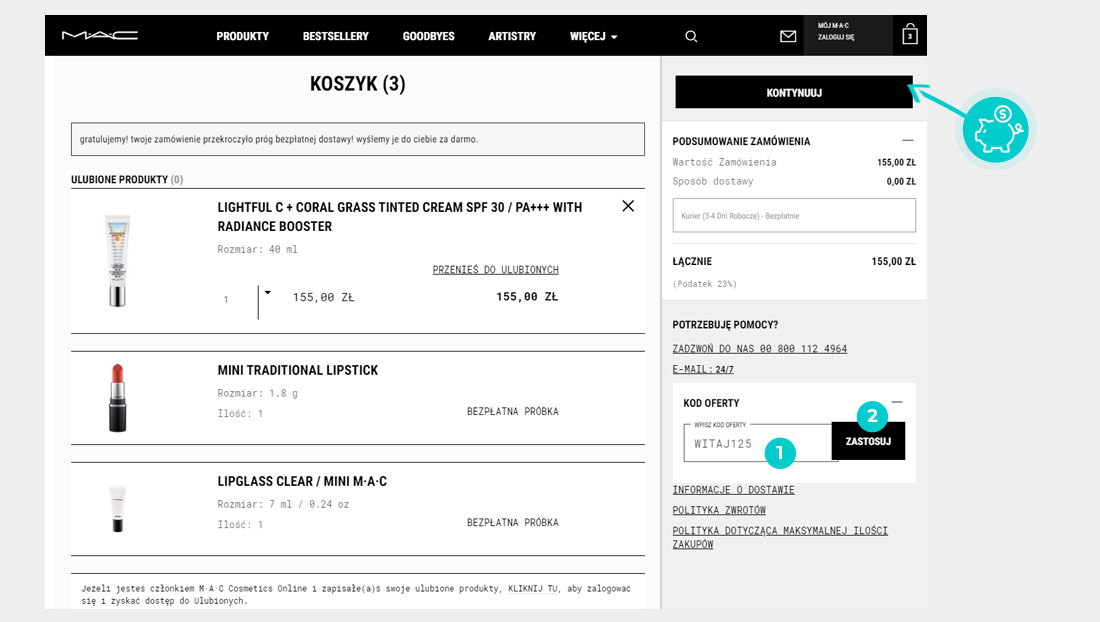The height and width of the screenshot is (622, 1100).
Task: Go to Bestsellery menu item
Action: coord(335,36)
